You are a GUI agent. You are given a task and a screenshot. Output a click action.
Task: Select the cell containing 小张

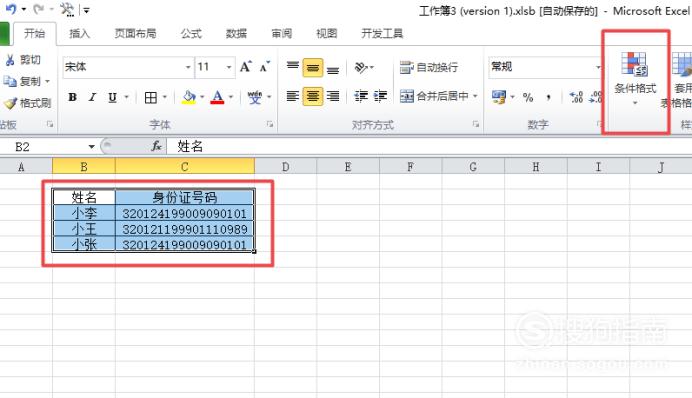84,244
